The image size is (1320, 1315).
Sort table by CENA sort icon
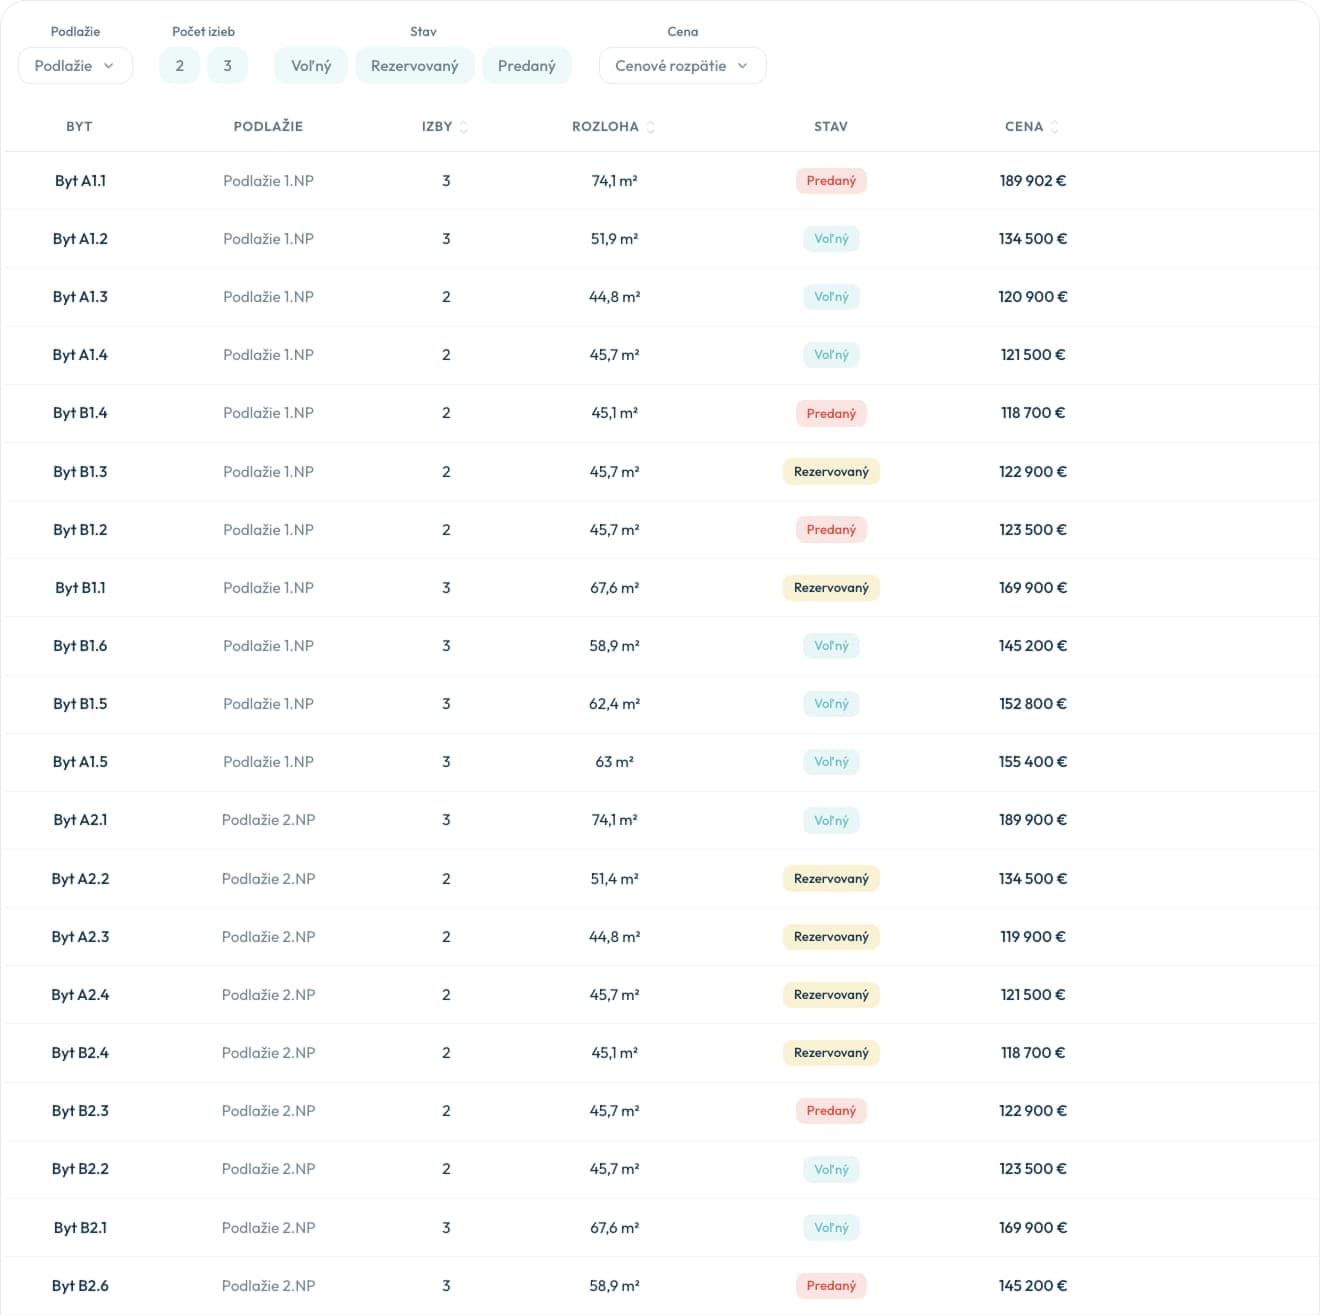[x=1055, y=127]
